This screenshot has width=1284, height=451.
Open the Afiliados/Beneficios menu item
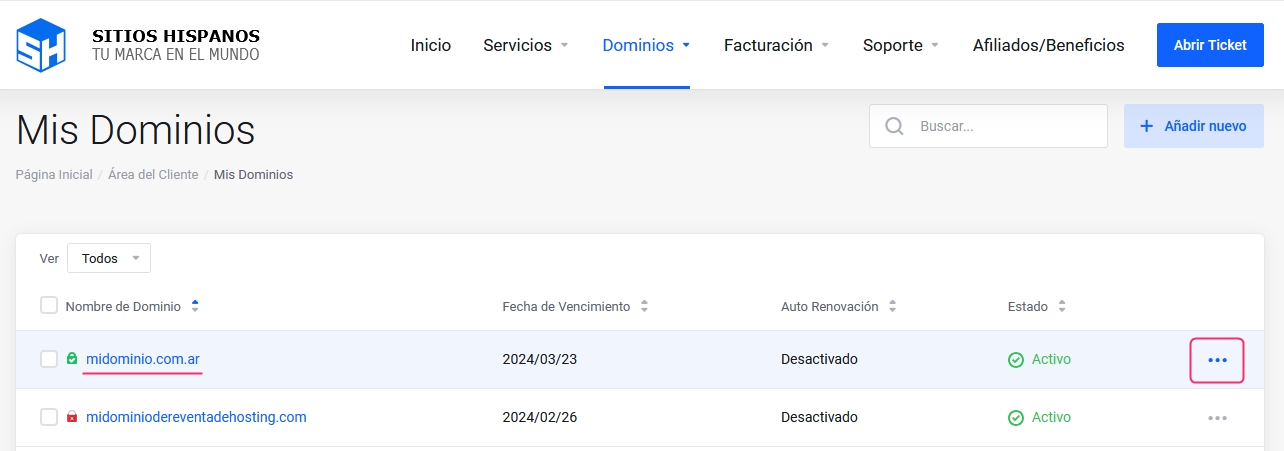1048,45
